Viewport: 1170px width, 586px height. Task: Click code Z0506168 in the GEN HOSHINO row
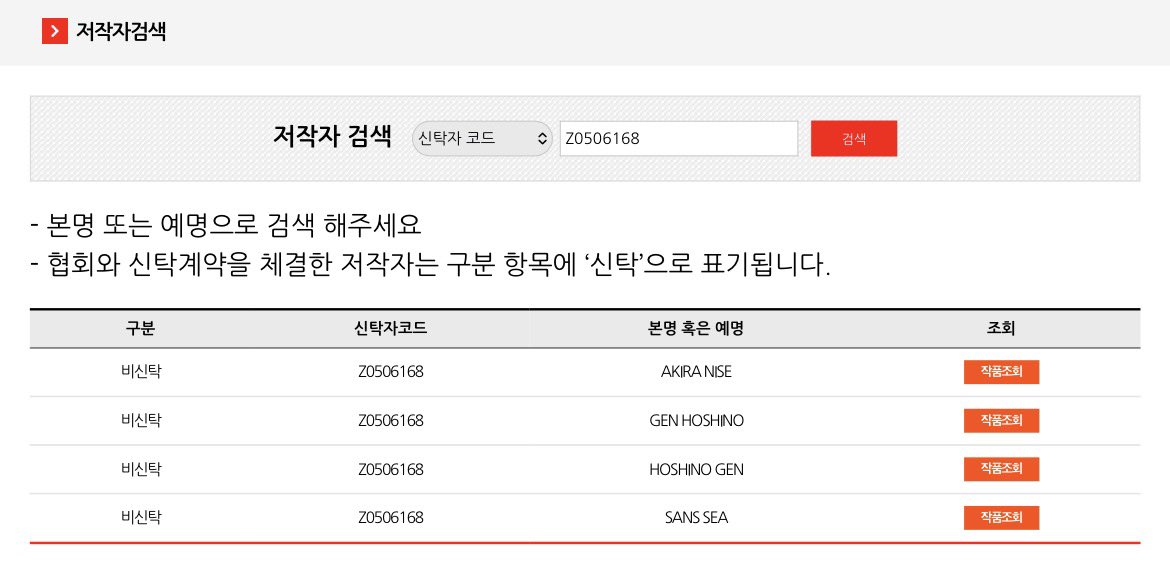coord(390,420)
